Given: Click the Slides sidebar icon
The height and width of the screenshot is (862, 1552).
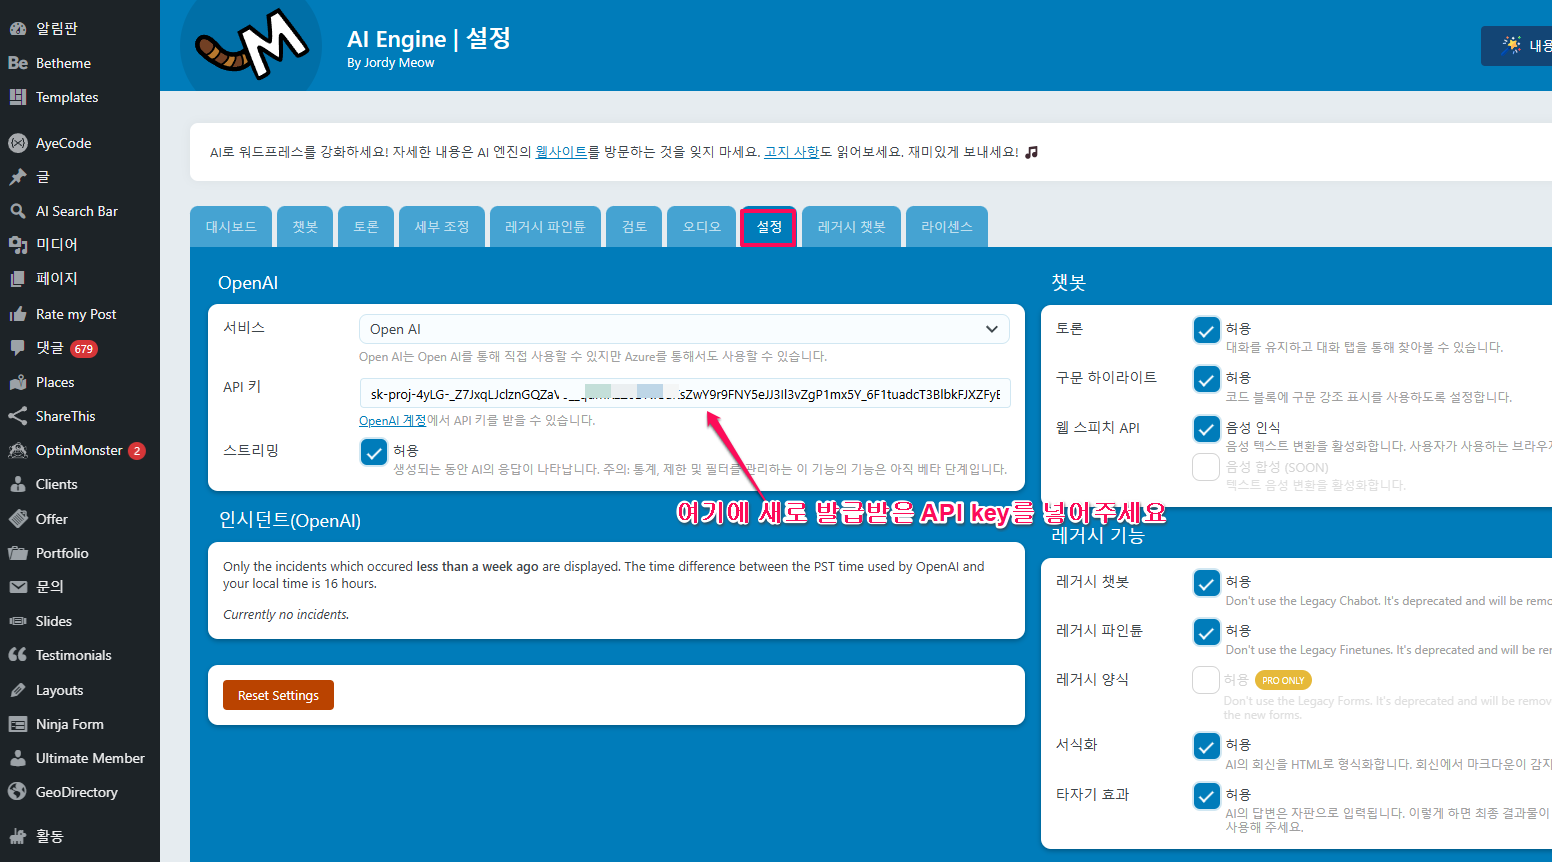Looking at the screenshot, I should (x=18, y=621).
